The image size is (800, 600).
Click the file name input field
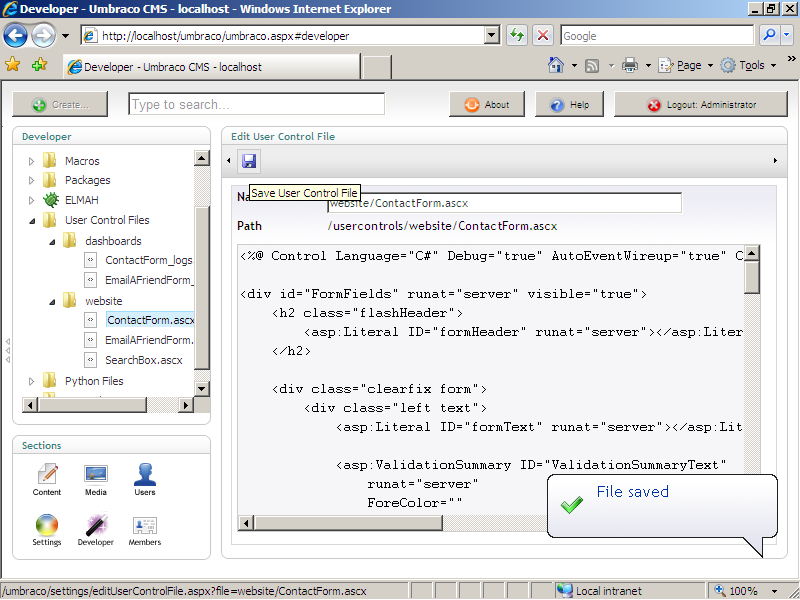point(504,203)
